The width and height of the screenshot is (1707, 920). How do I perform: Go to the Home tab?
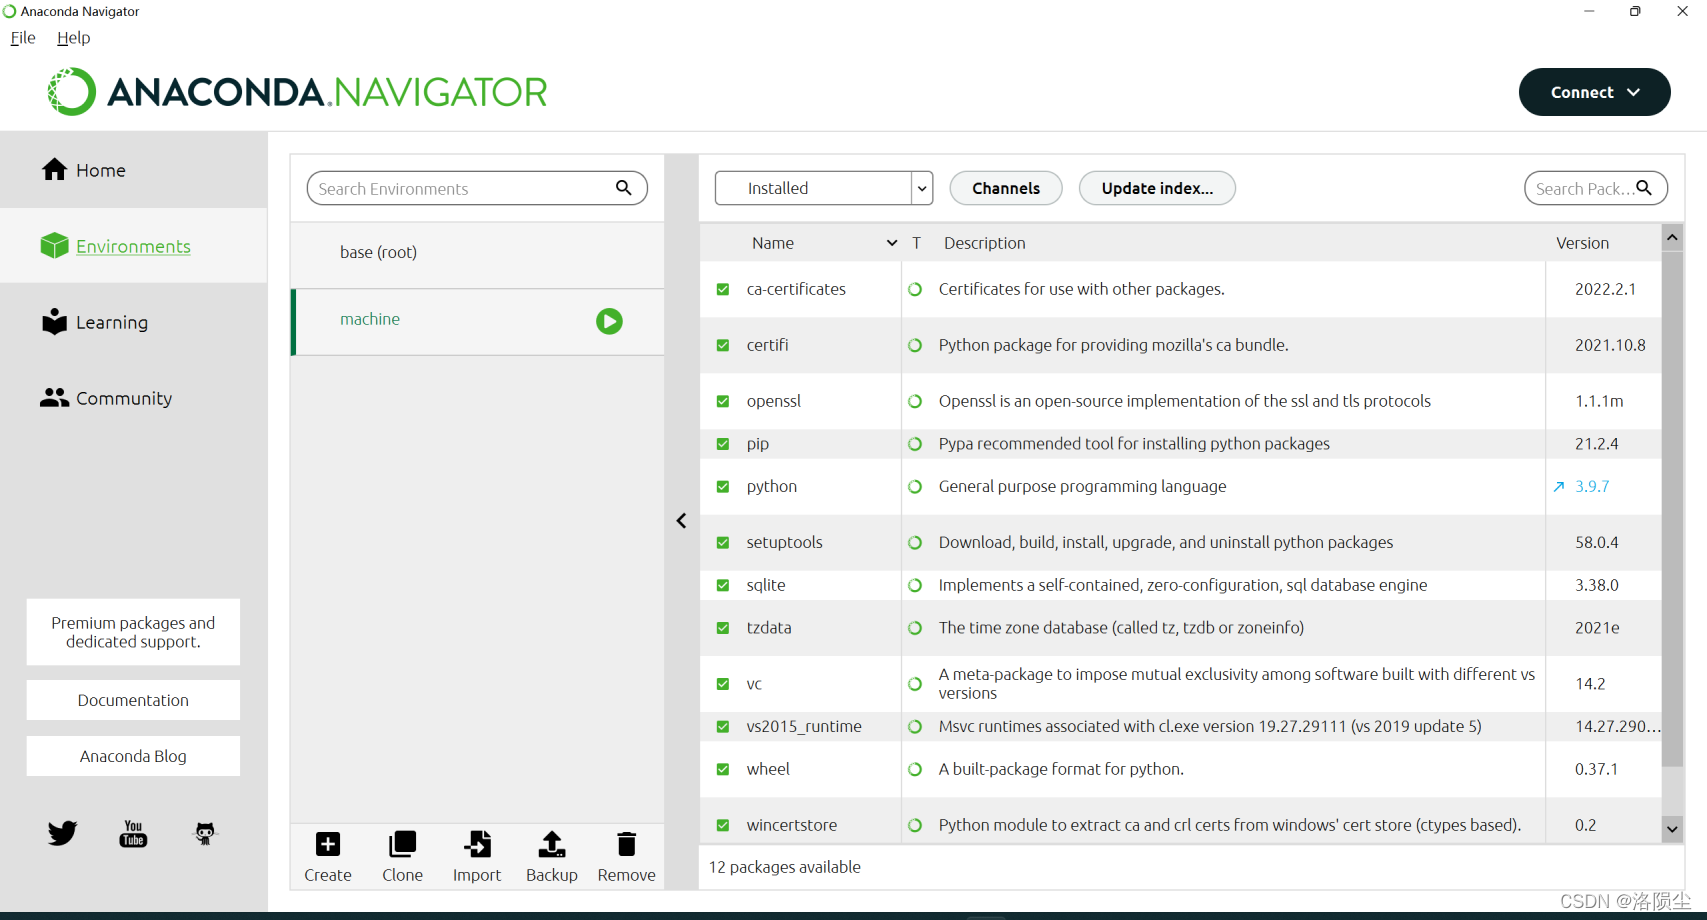click(134, 170)
